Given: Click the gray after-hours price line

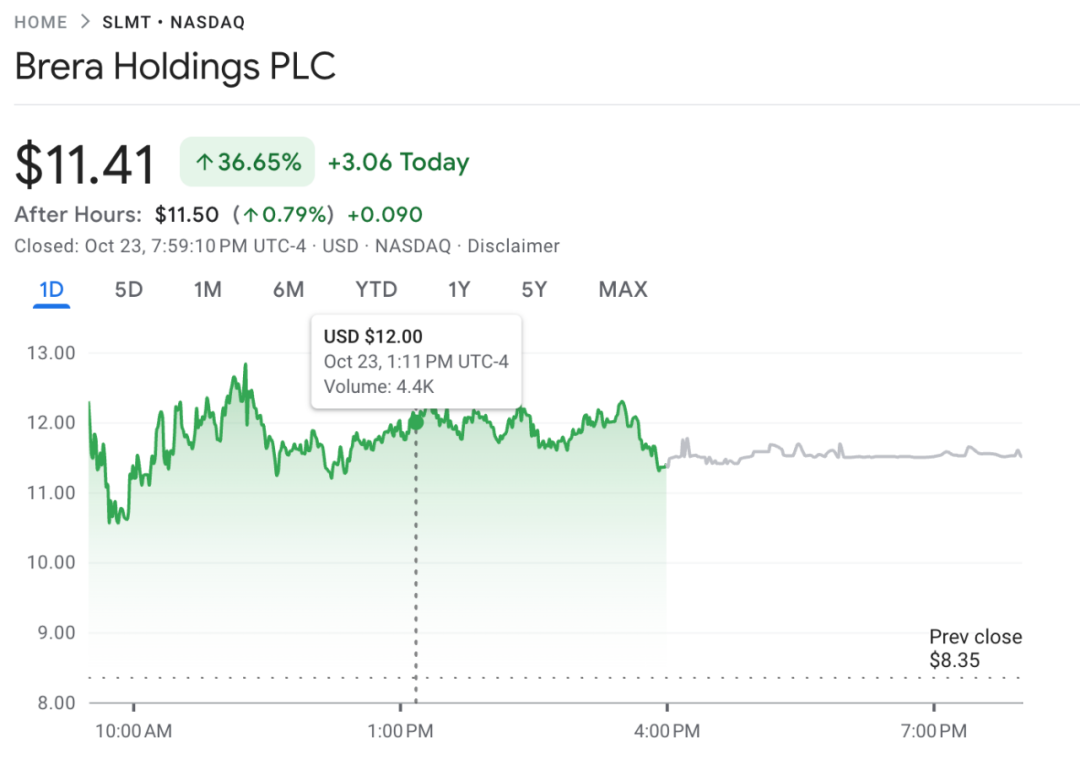Looking at the screenshot, I should [x=850, y=456].
